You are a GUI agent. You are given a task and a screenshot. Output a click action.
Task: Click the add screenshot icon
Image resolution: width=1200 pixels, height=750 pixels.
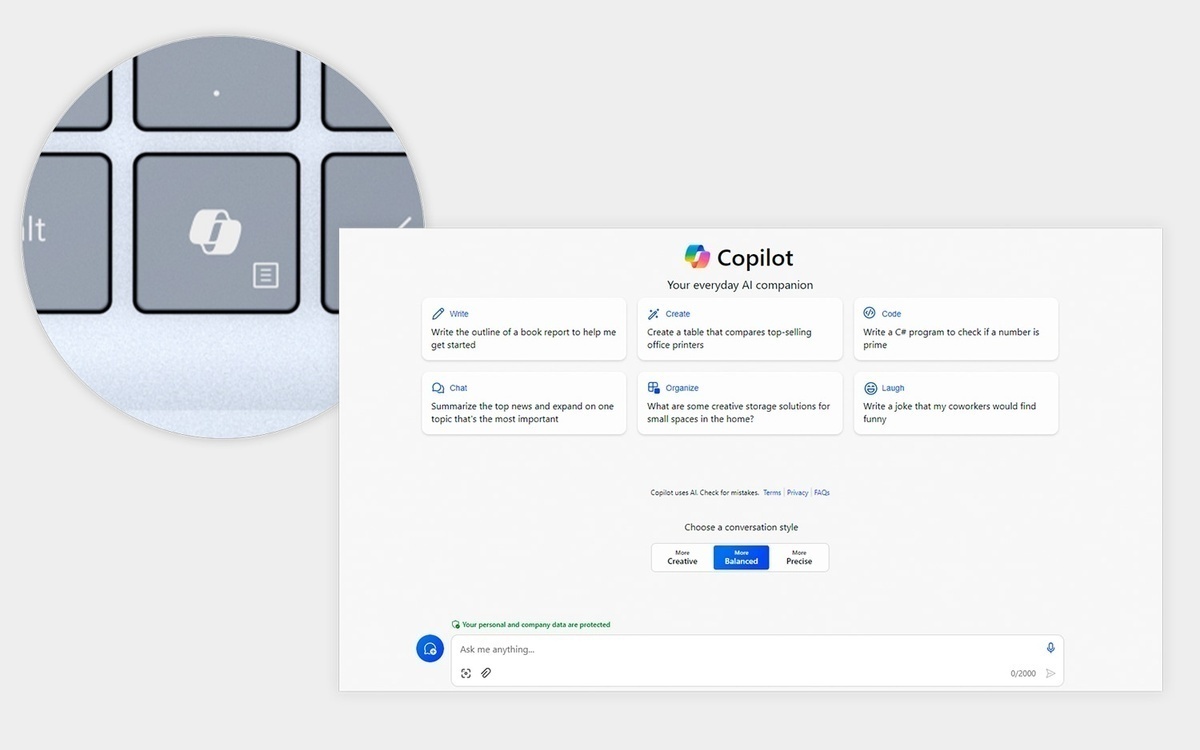466,673
